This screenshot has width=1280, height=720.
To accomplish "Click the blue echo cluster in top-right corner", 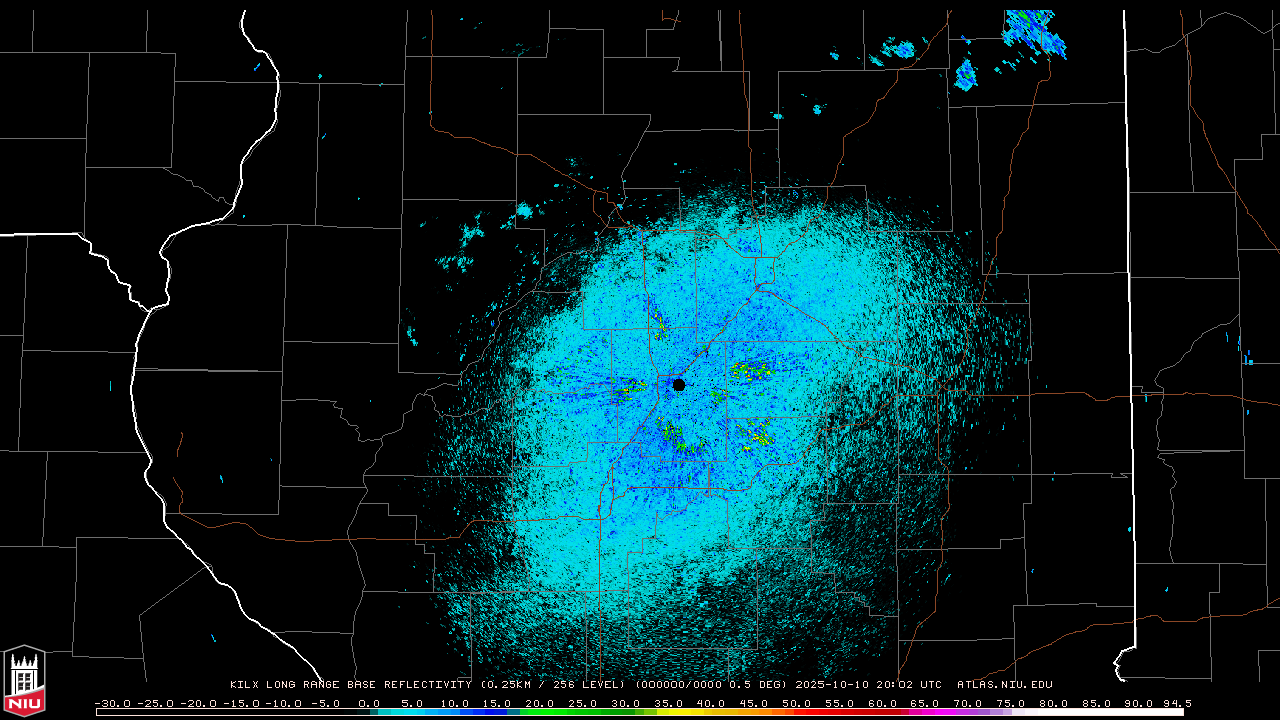I will [x=1034, y=32].
